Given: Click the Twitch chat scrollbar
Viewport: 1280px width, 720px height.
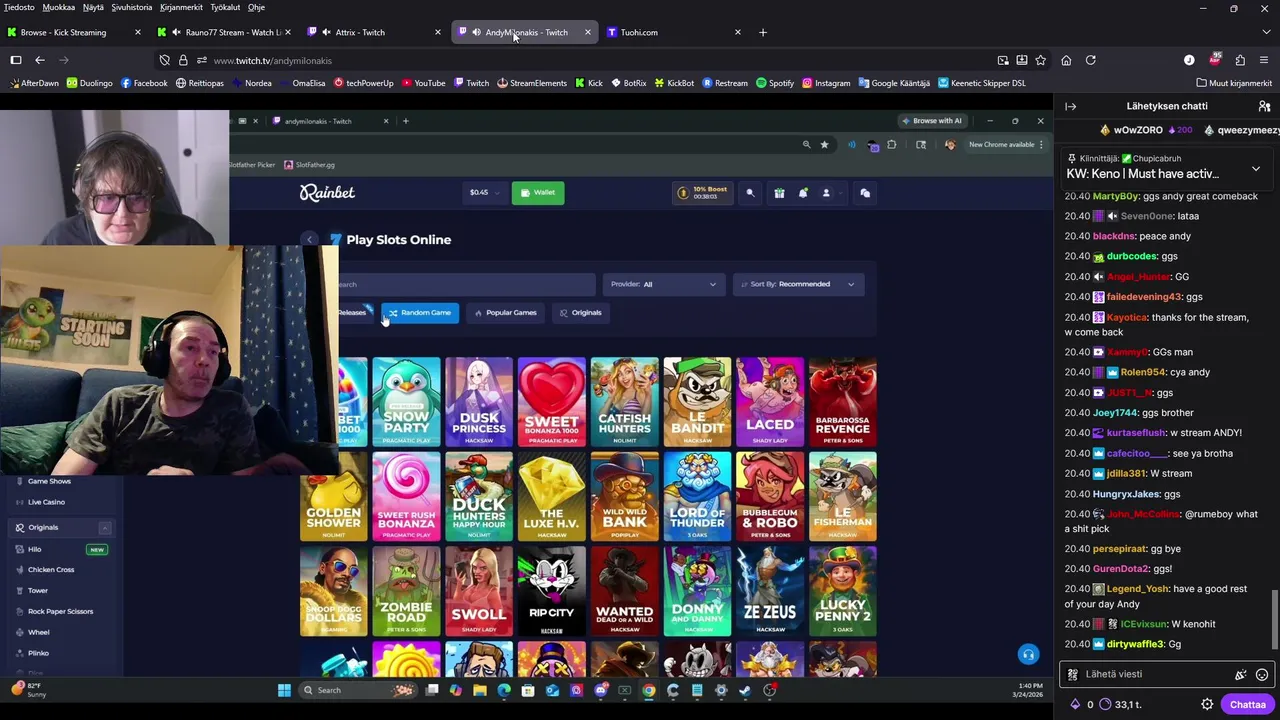Looking at the screenshot, I should coord(1274,620).
